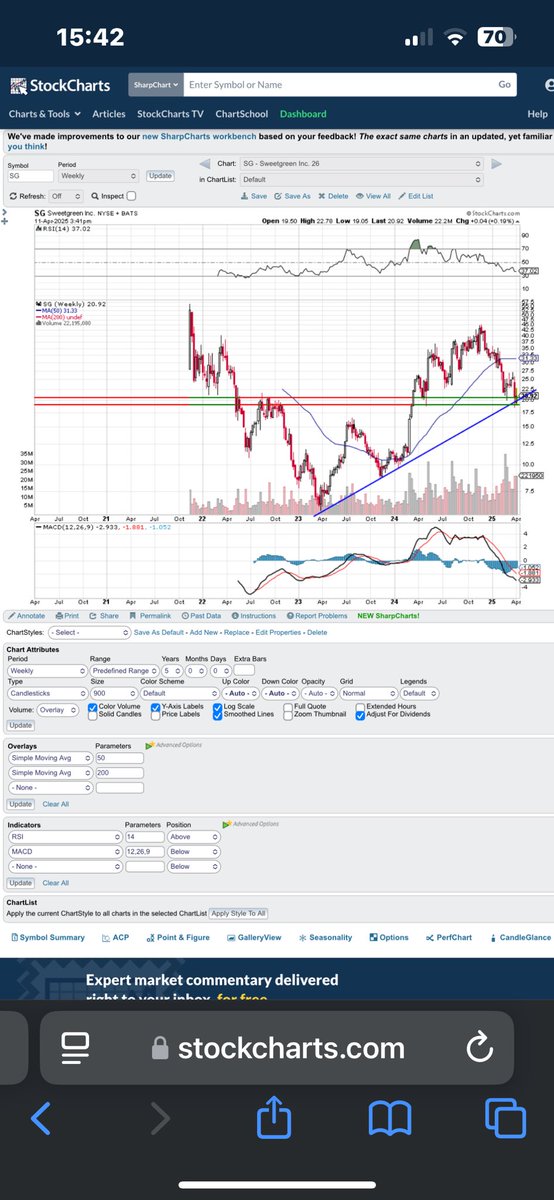Open StockCharts TV menu item
This screenshot has width=554, height=1200.
(x=170, y=114)
